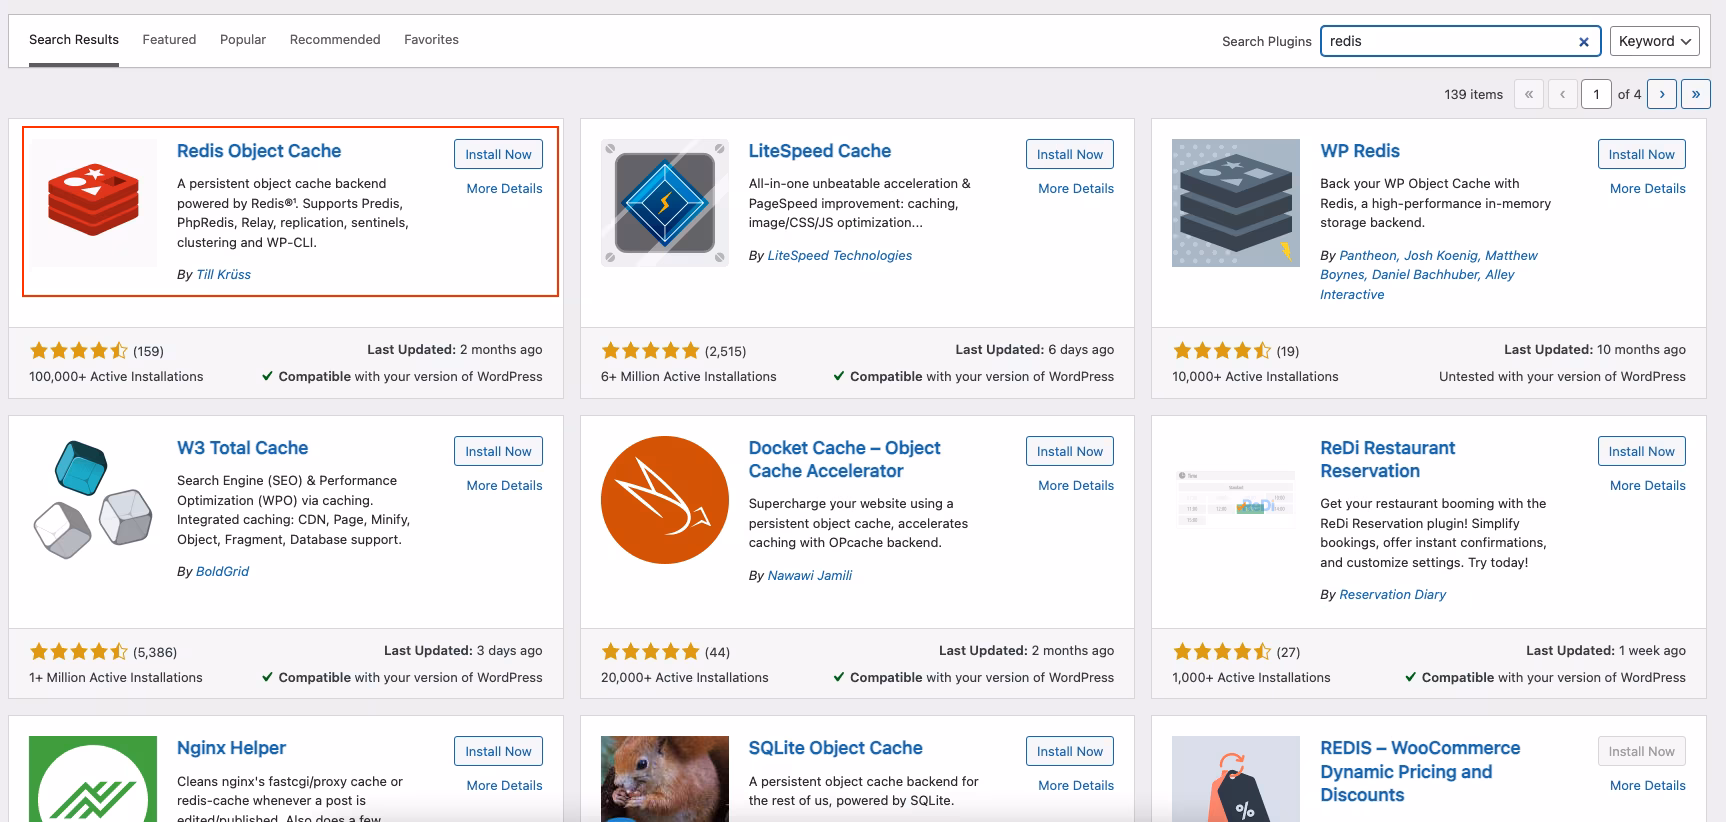More Details for REDIS WooCommerce Dynamic Pricing
This screenshot has height=822, width=1726.
[1647, 785]
